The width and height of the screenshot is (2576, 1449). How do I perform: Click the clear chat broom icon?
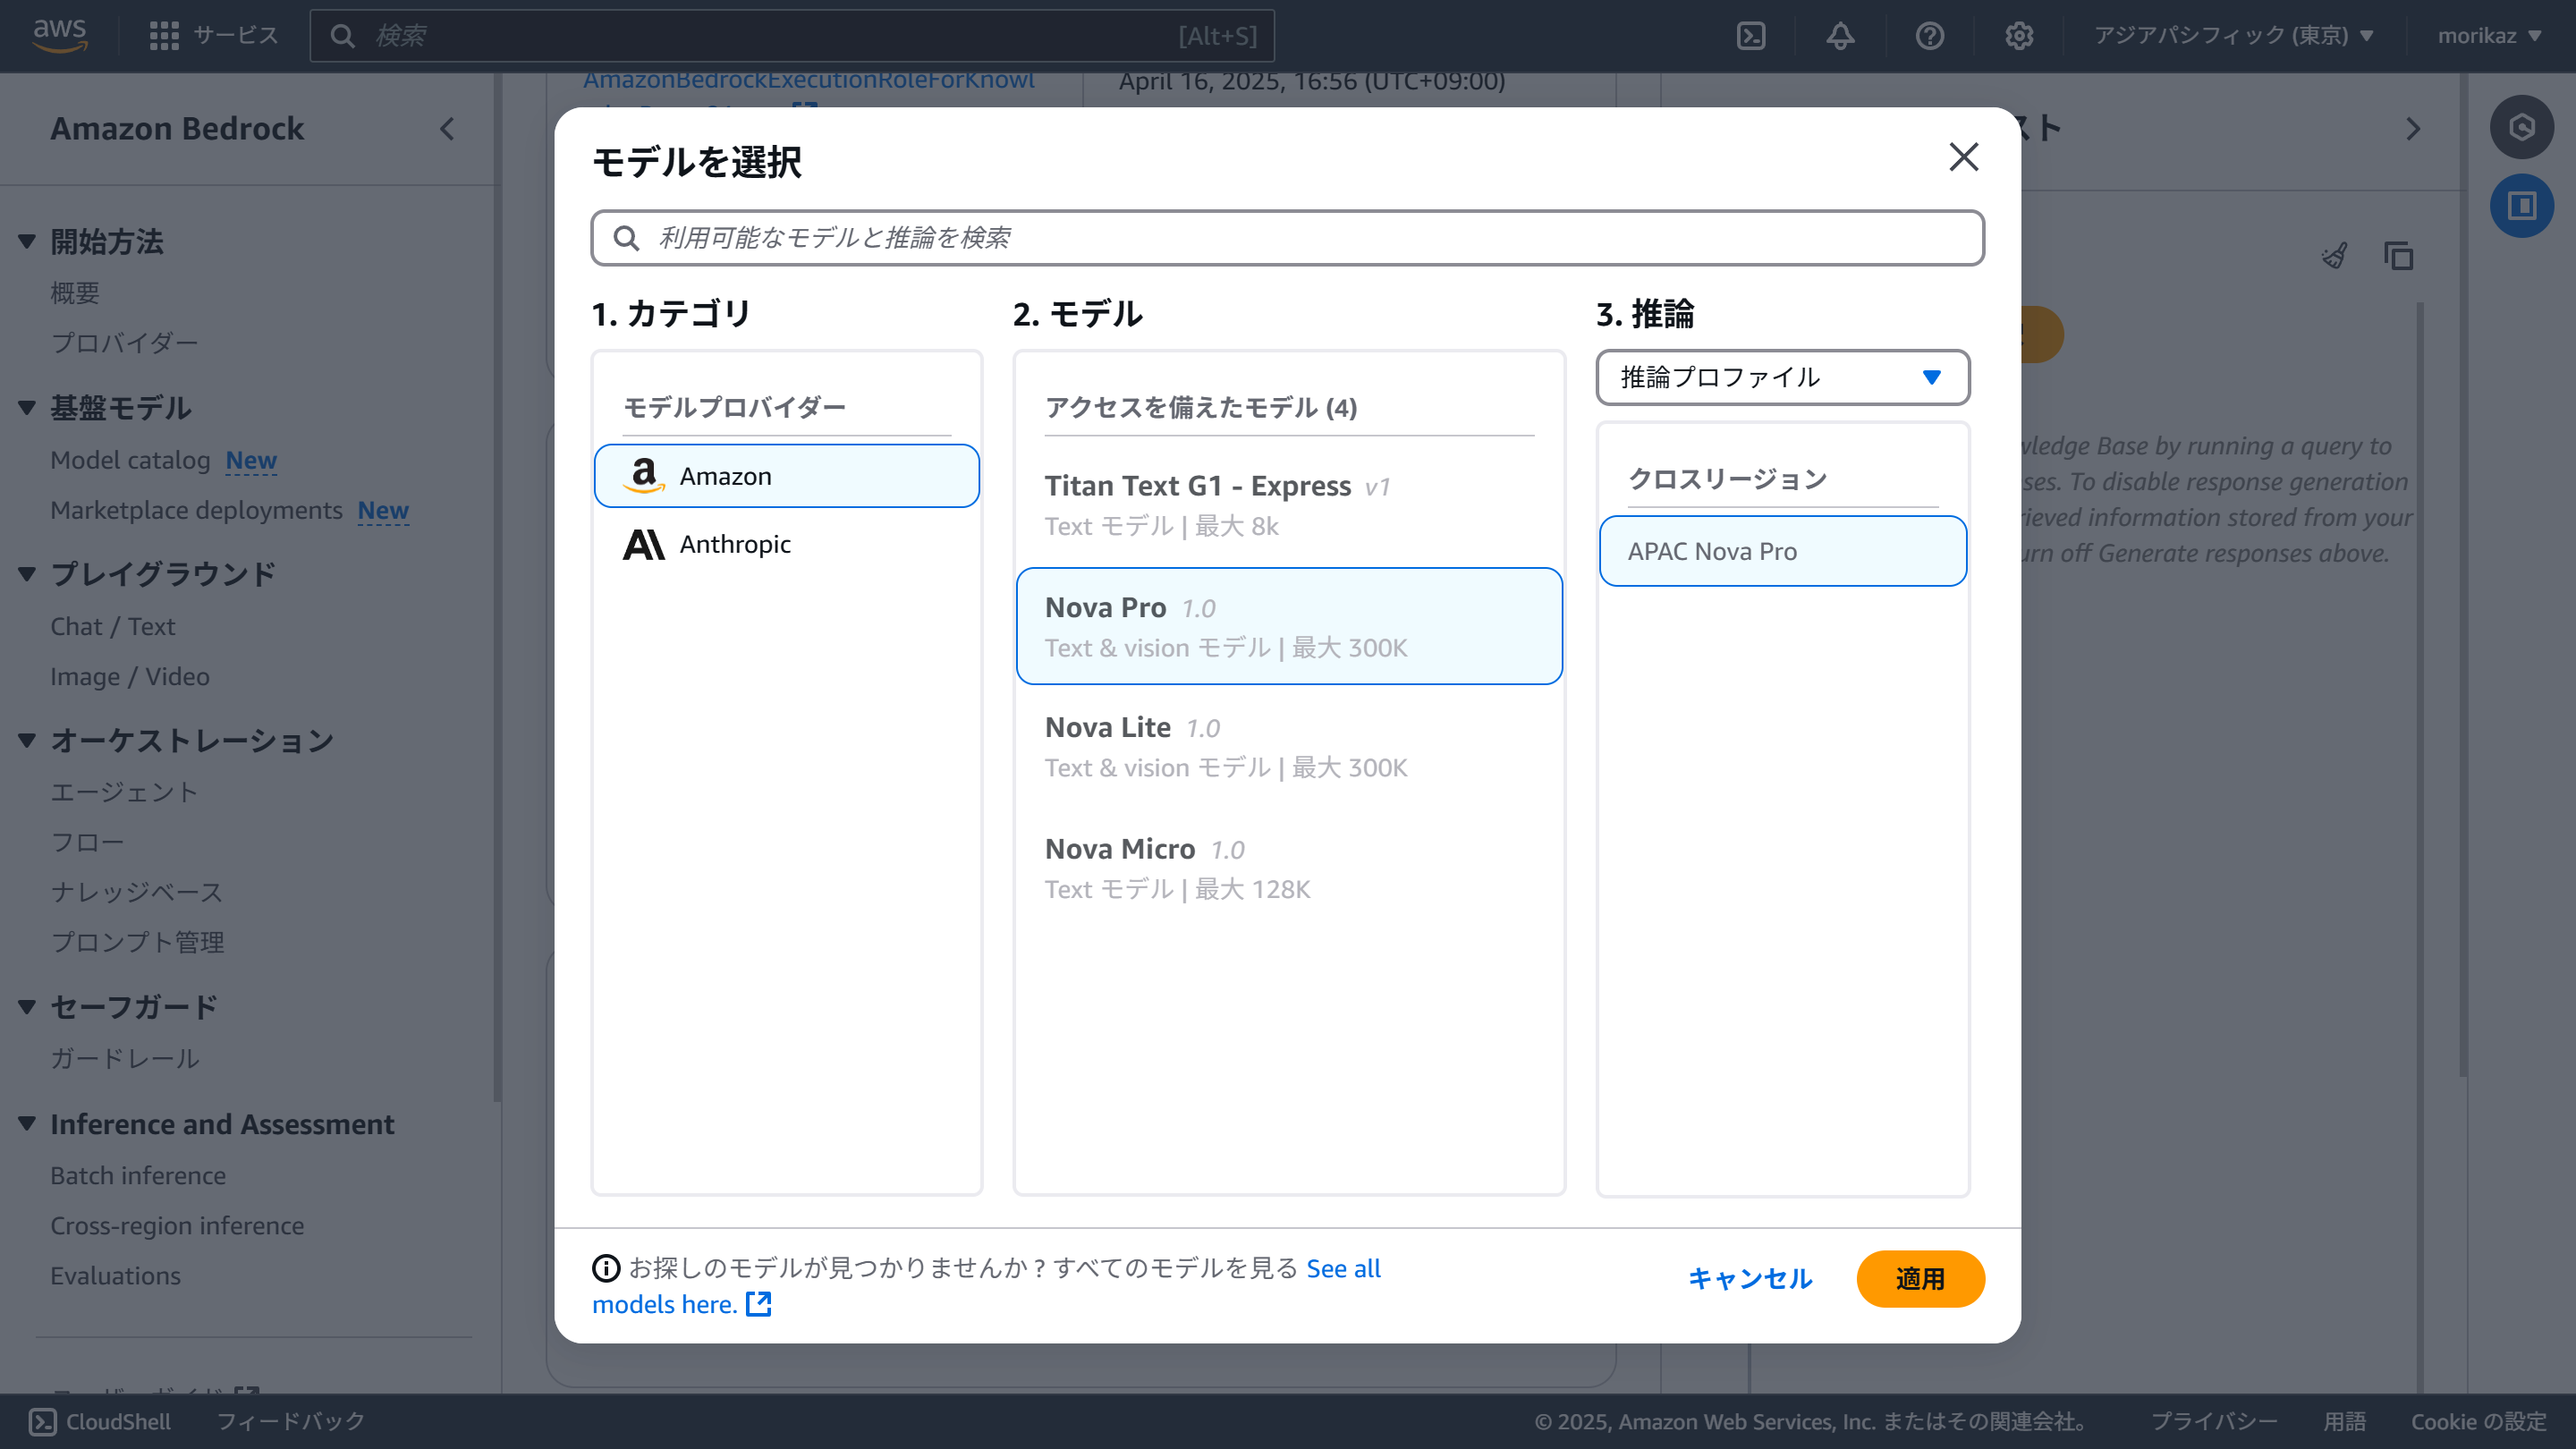[x=2334, y=257]
